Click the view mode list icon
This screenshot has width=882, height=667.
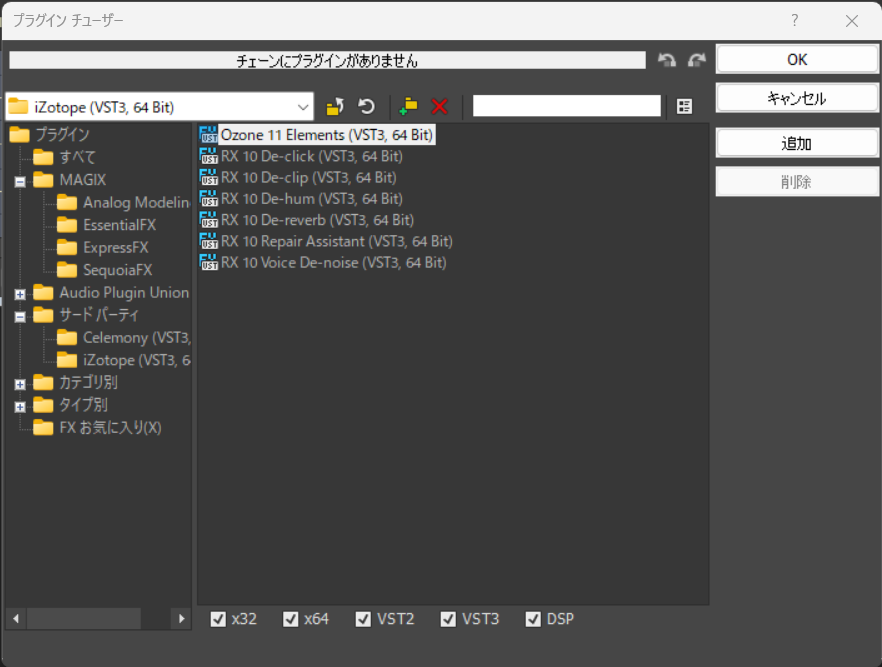(x=685, y=106)
